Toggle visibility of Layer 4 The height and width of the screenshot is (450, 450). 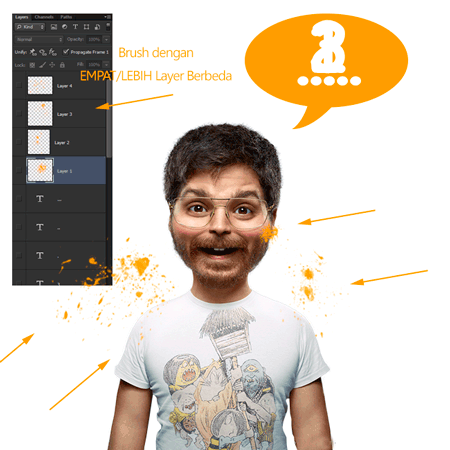tap(19, 85)
